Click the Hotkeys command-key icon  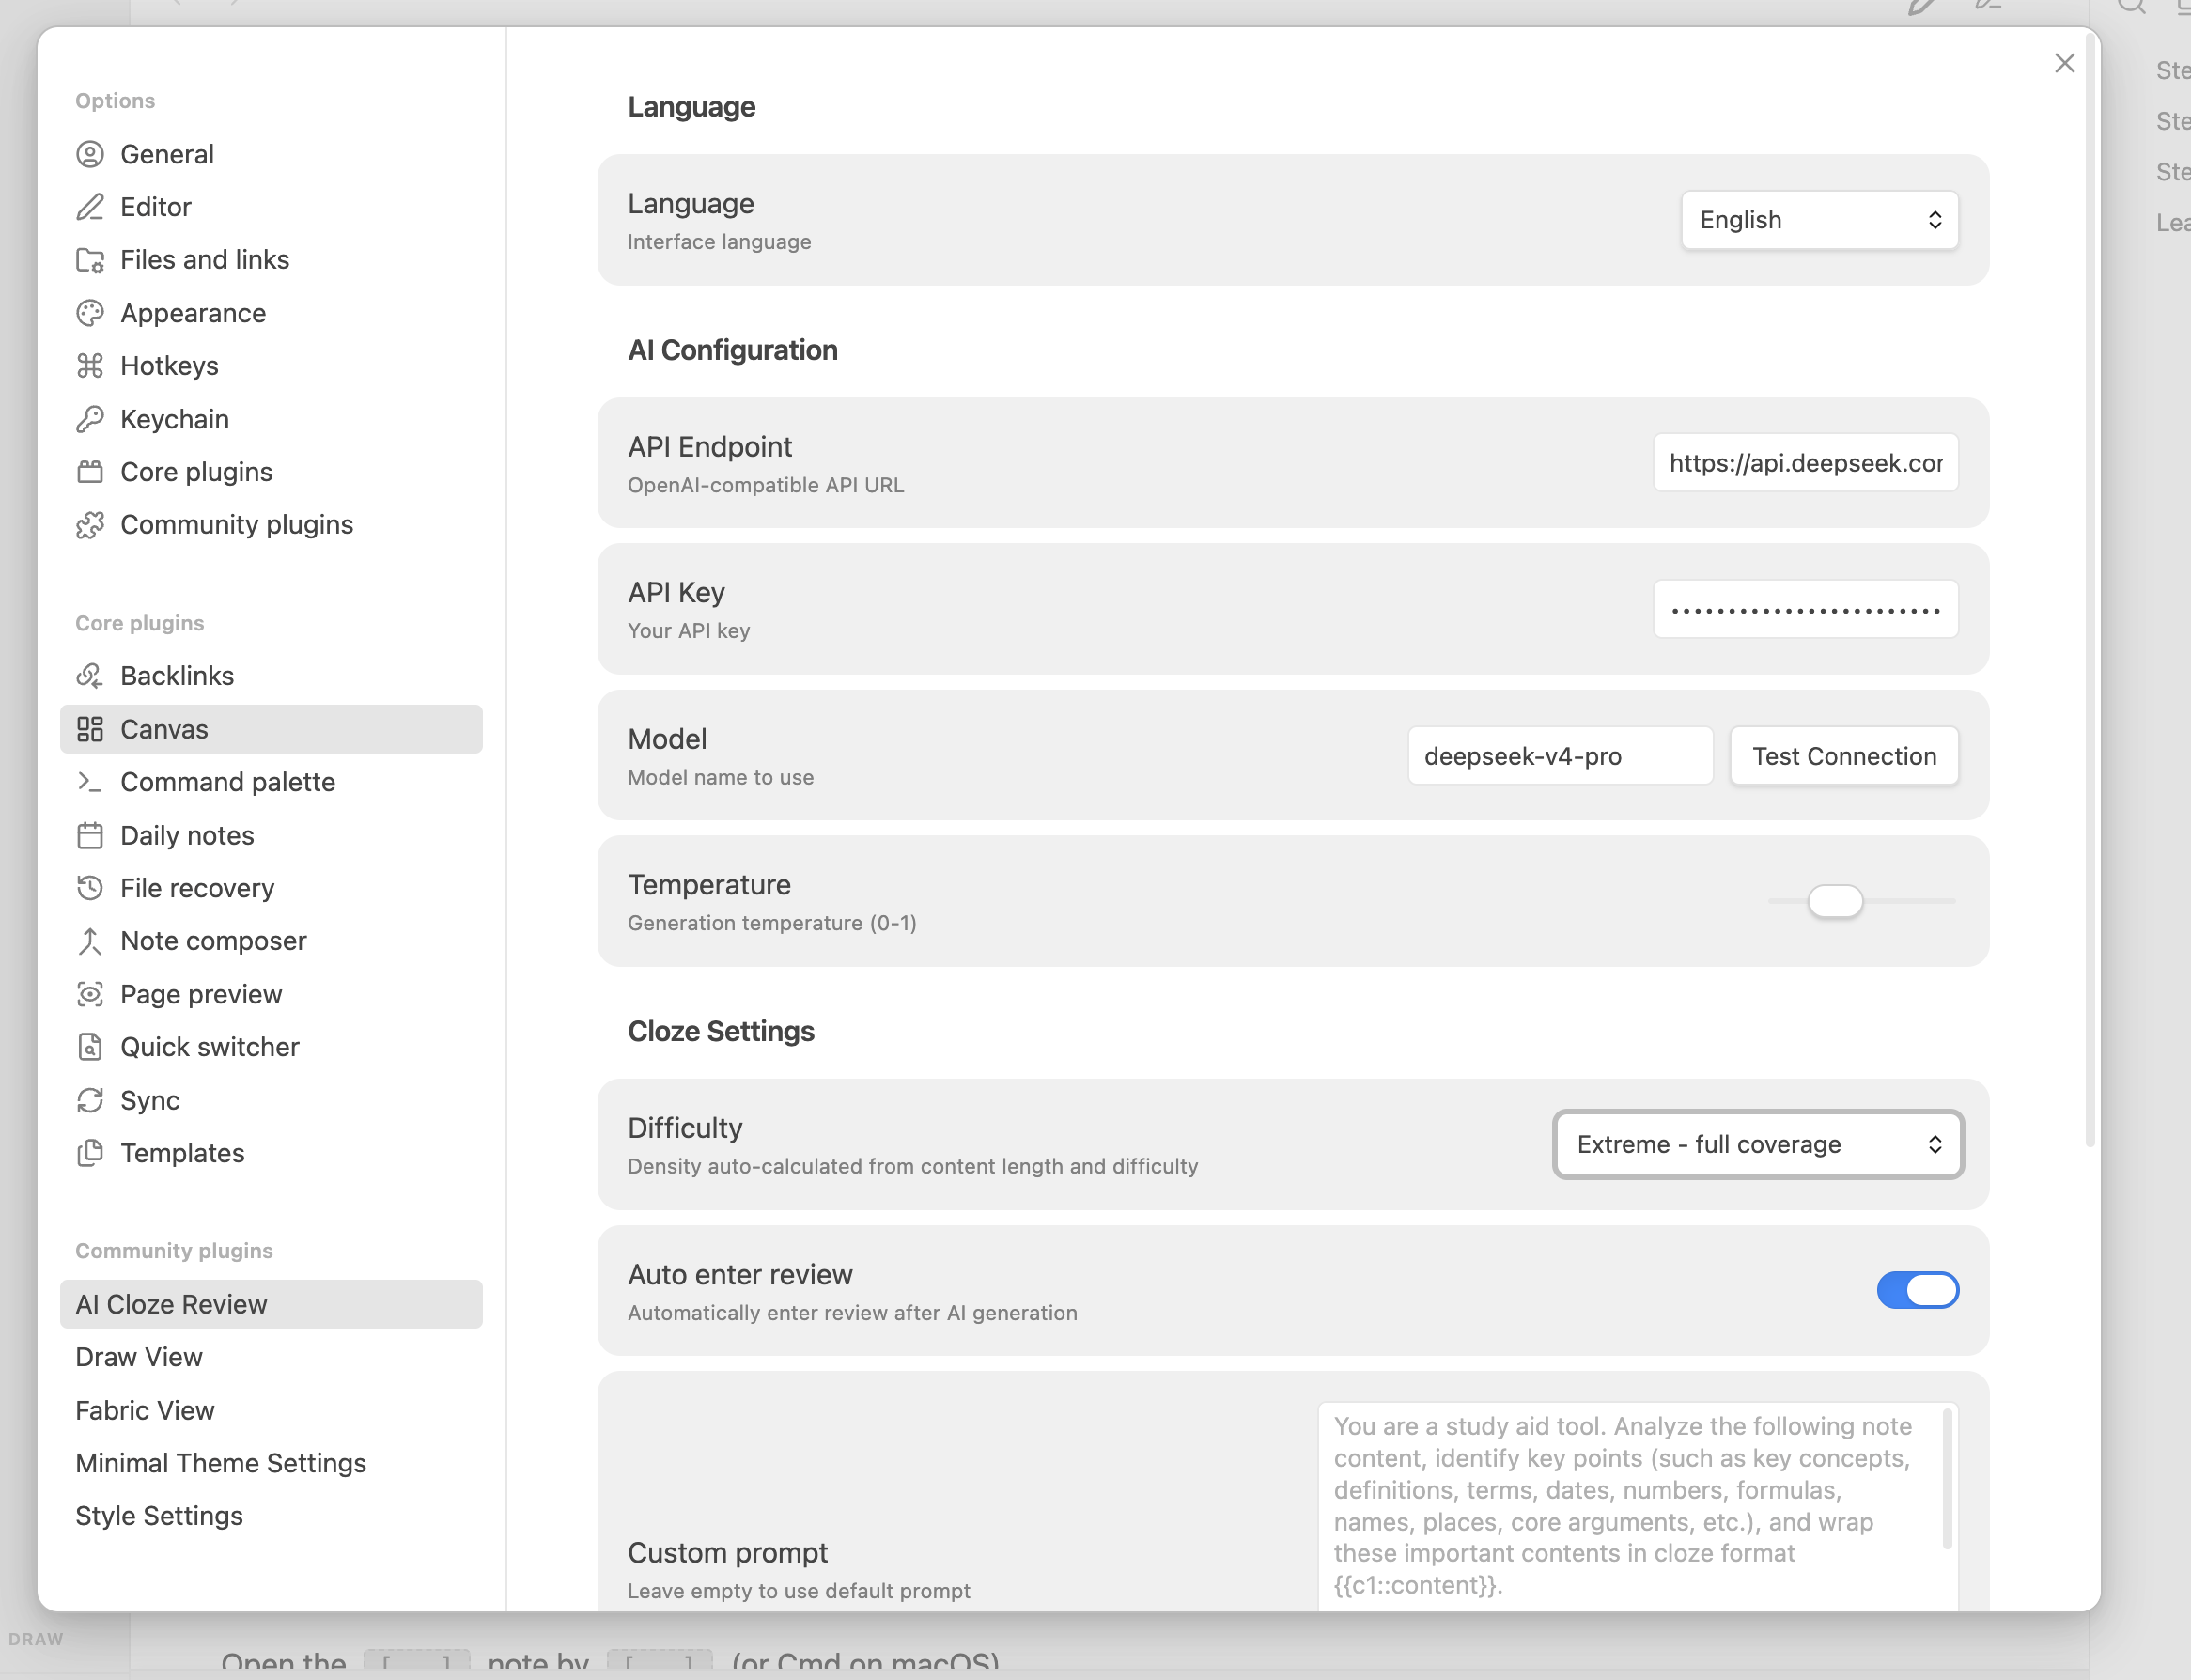click(90, 366)
